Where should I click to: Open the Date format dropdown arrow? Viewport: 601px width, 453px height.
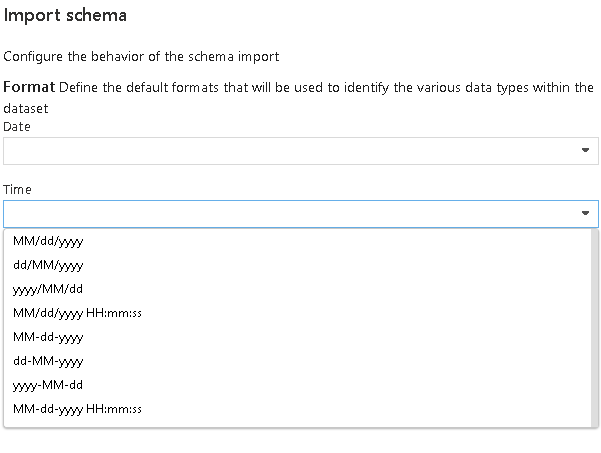coord(585,150)
